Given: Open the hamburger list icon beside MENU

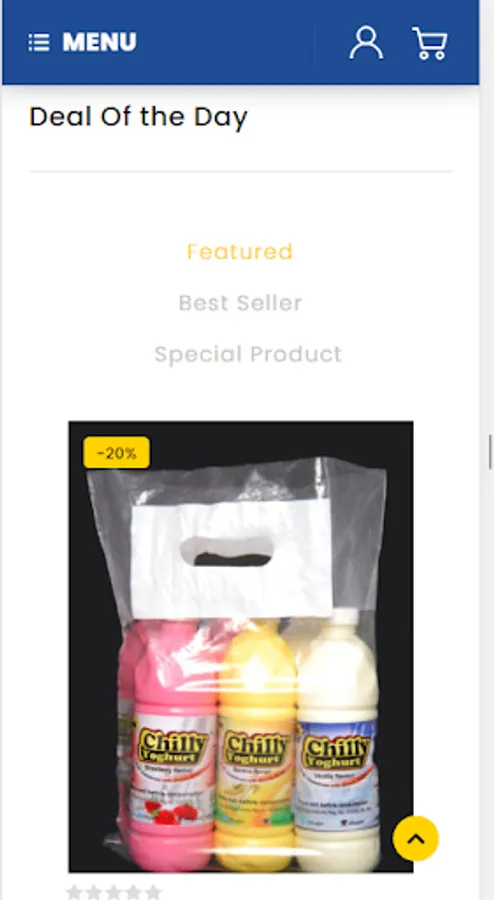Looking at the screenshot, I should [39, 42].
